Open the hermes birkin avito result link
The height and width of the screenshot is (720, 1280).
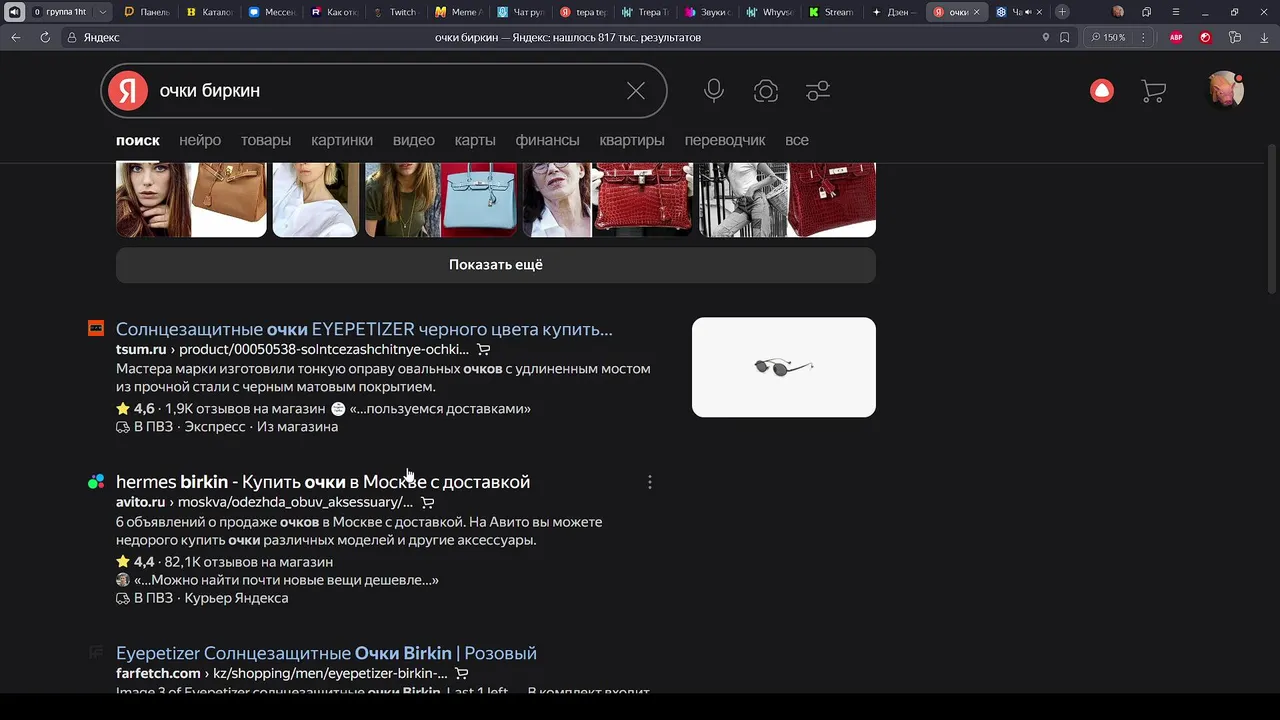click(x=323, y=482)
